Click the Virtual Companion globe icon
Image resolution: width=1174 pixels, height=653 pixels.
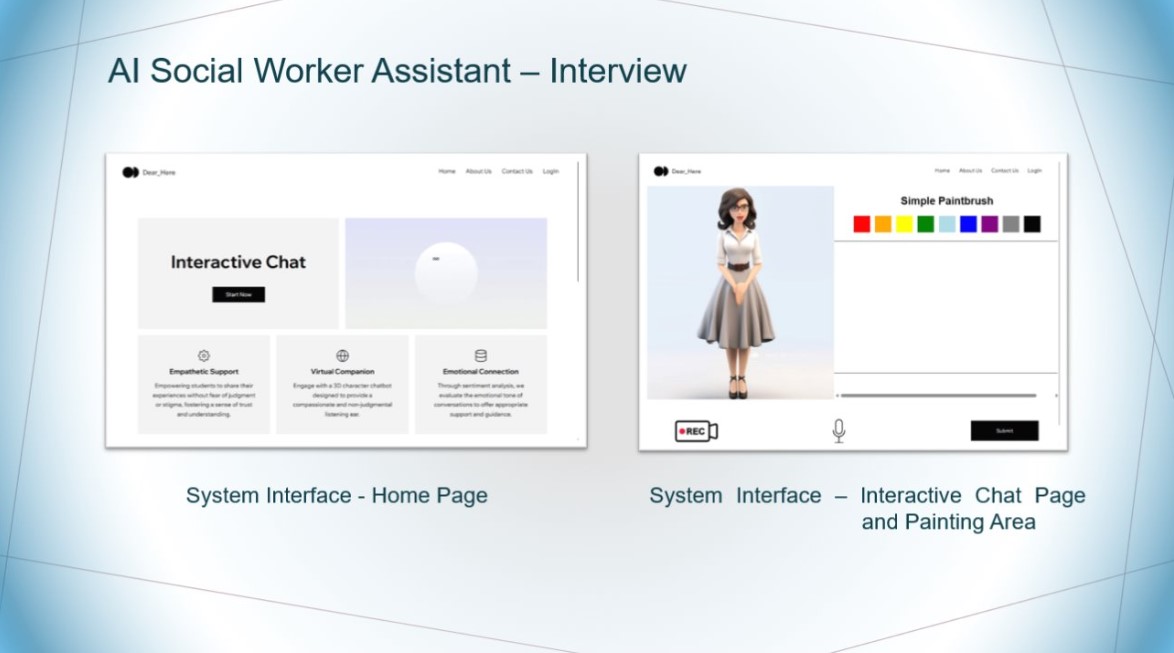click(x=342, y=355)
